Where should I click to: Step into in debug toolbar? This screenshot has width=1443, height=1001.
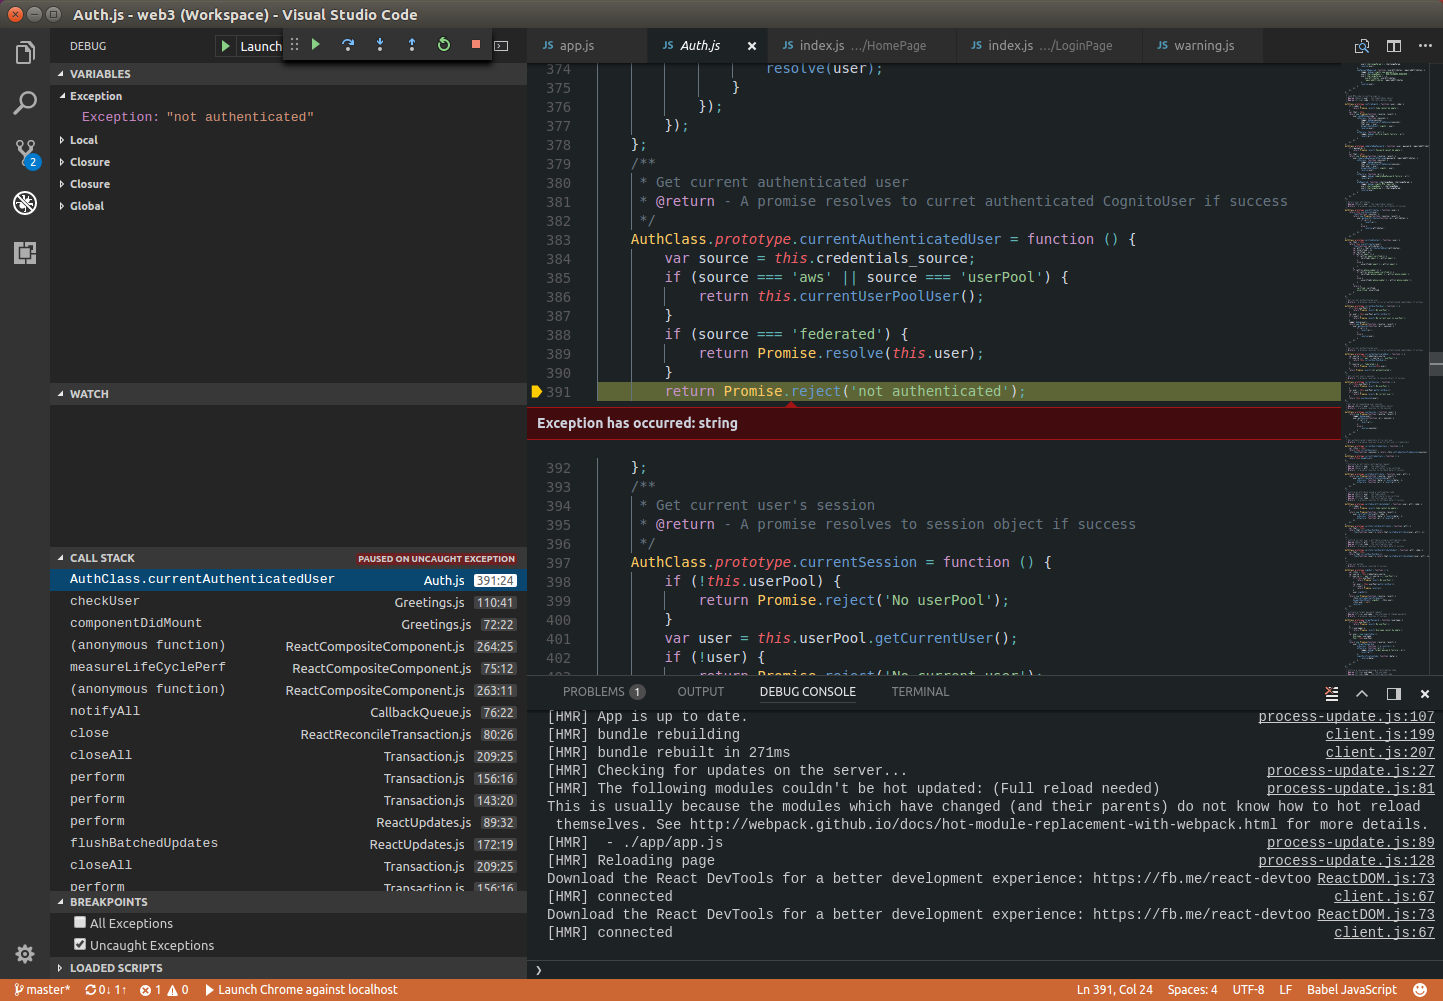[380, 45]
